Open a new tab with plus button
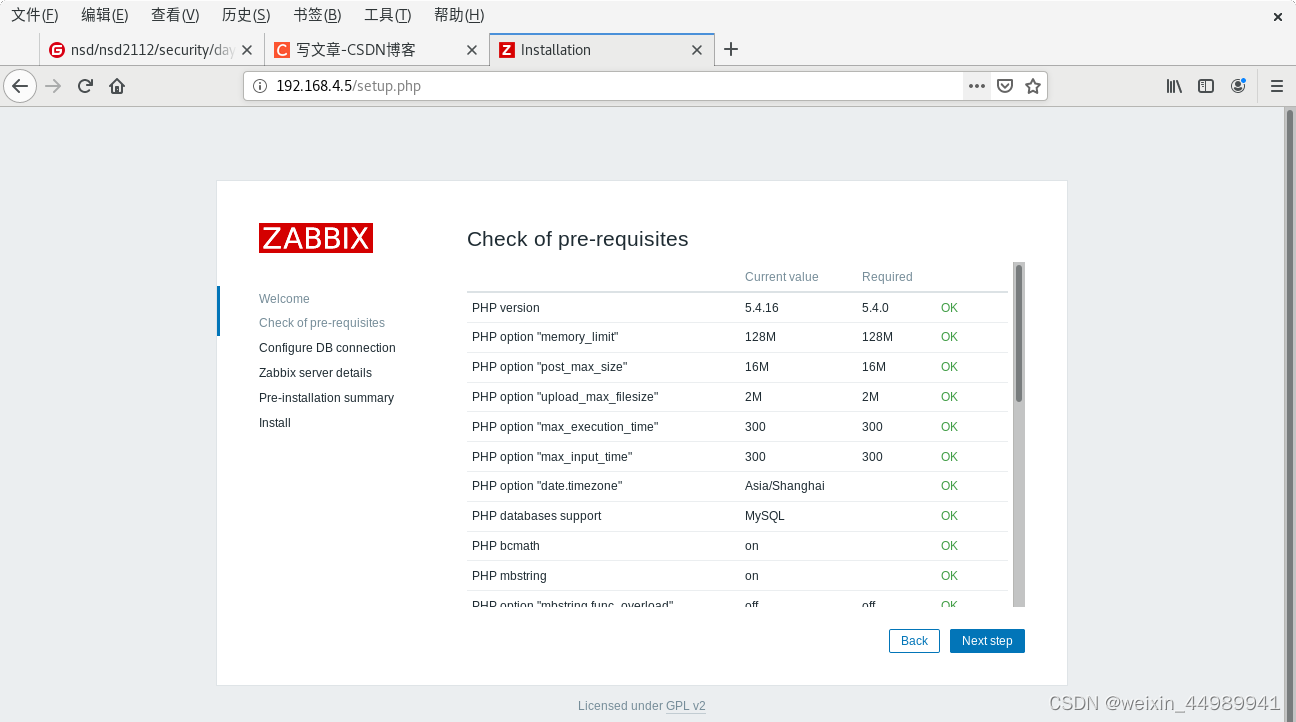This screenshot has width=1296, height=722. click(731, 49)
